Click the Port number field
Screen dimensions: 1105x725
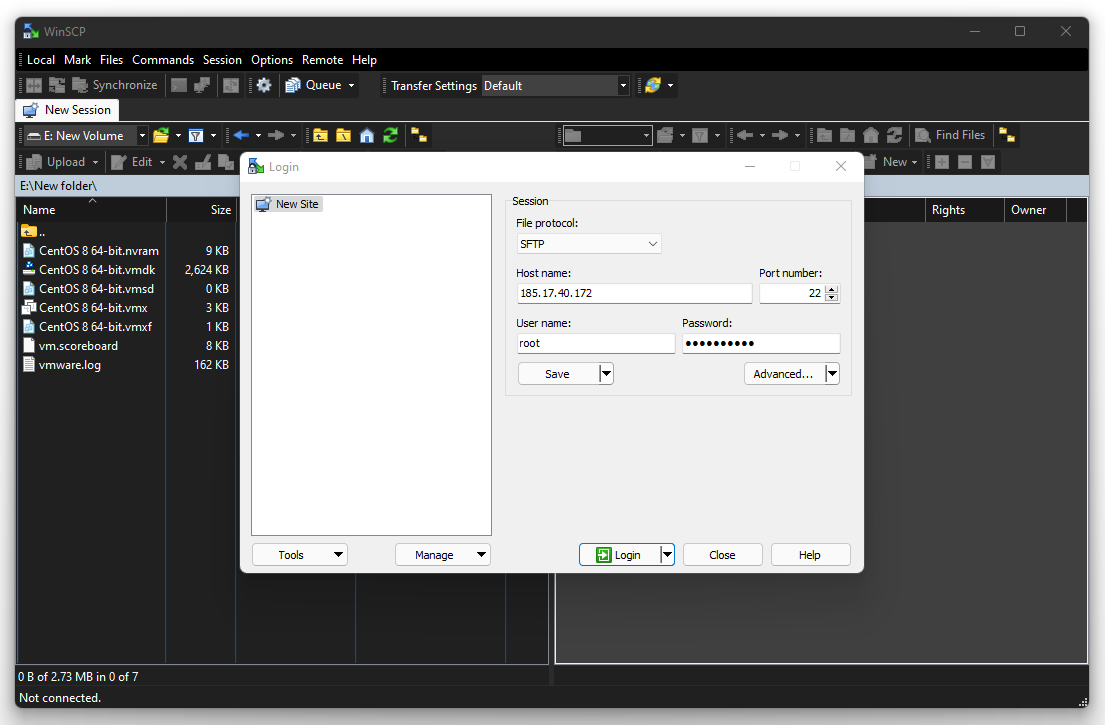792,293
